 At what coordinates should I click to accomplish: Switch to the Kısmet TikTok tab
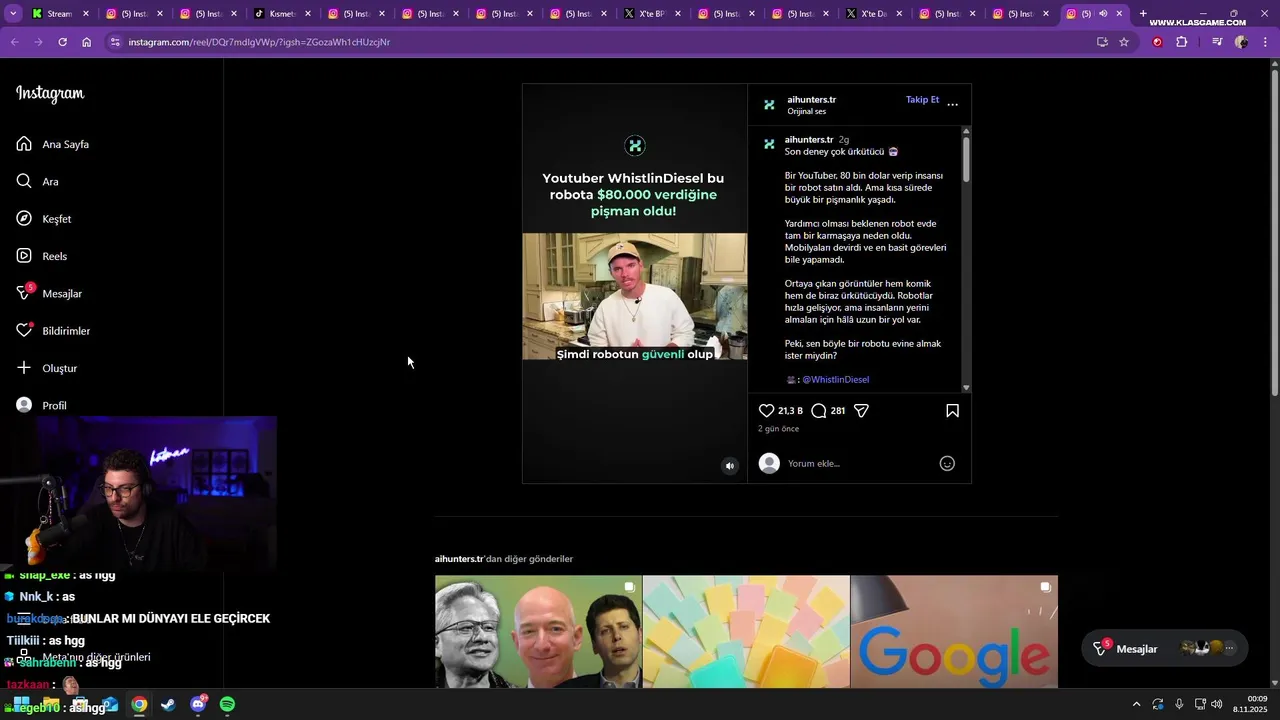(283, 14)
